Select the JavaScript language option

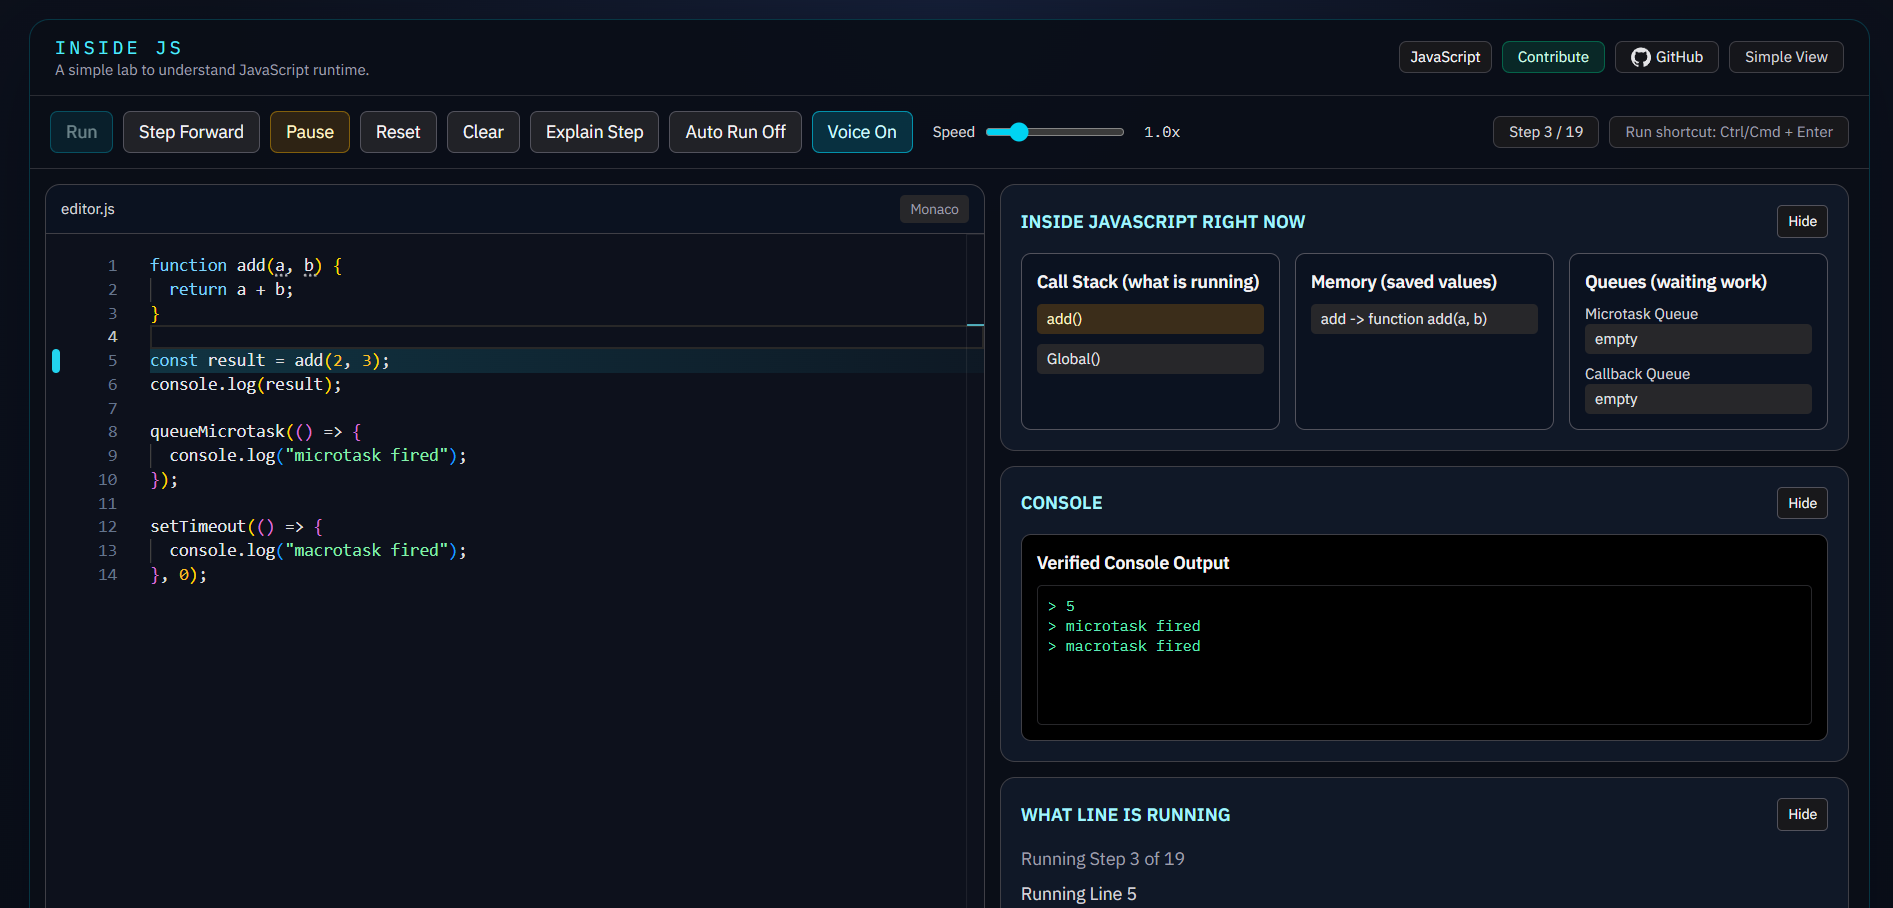(x=1445, y=57)
